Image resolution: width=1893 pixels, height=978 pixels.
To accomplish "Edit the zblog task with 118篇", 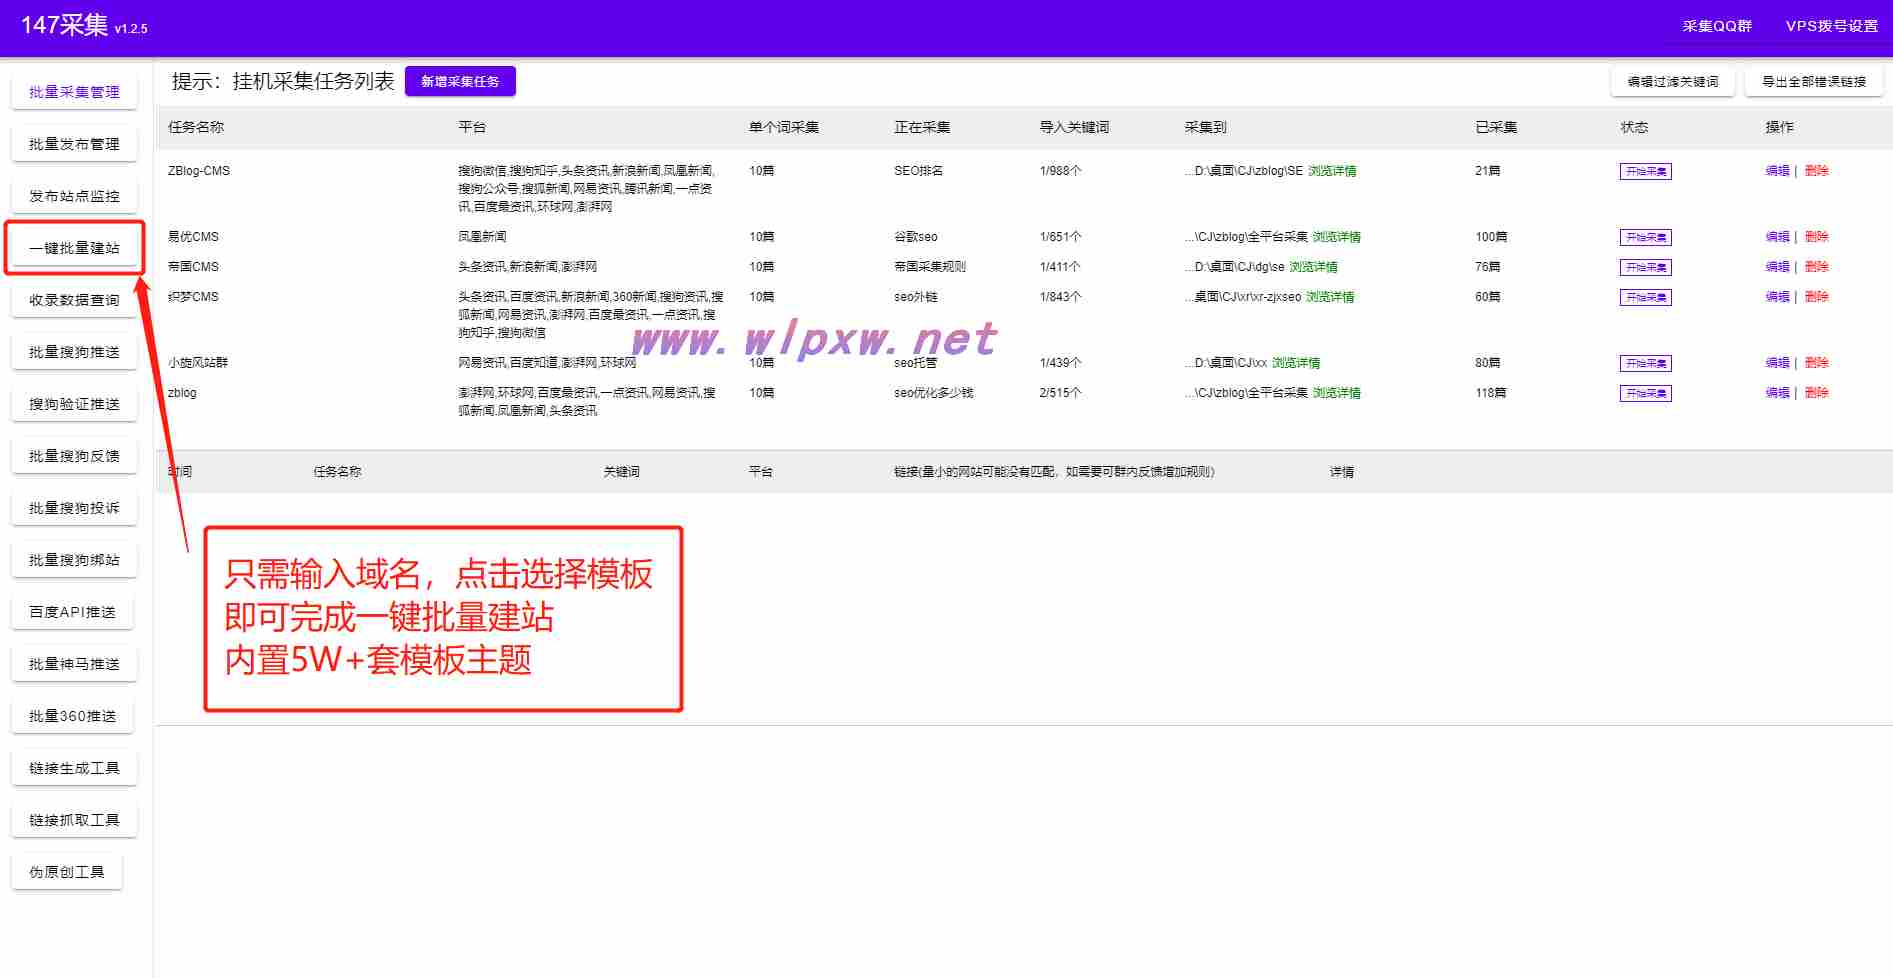I will coord(1777,393).
